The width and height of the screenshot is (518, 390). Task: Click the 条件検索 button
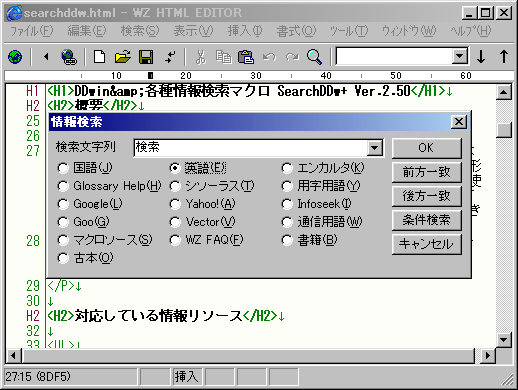tap(427, 220)
